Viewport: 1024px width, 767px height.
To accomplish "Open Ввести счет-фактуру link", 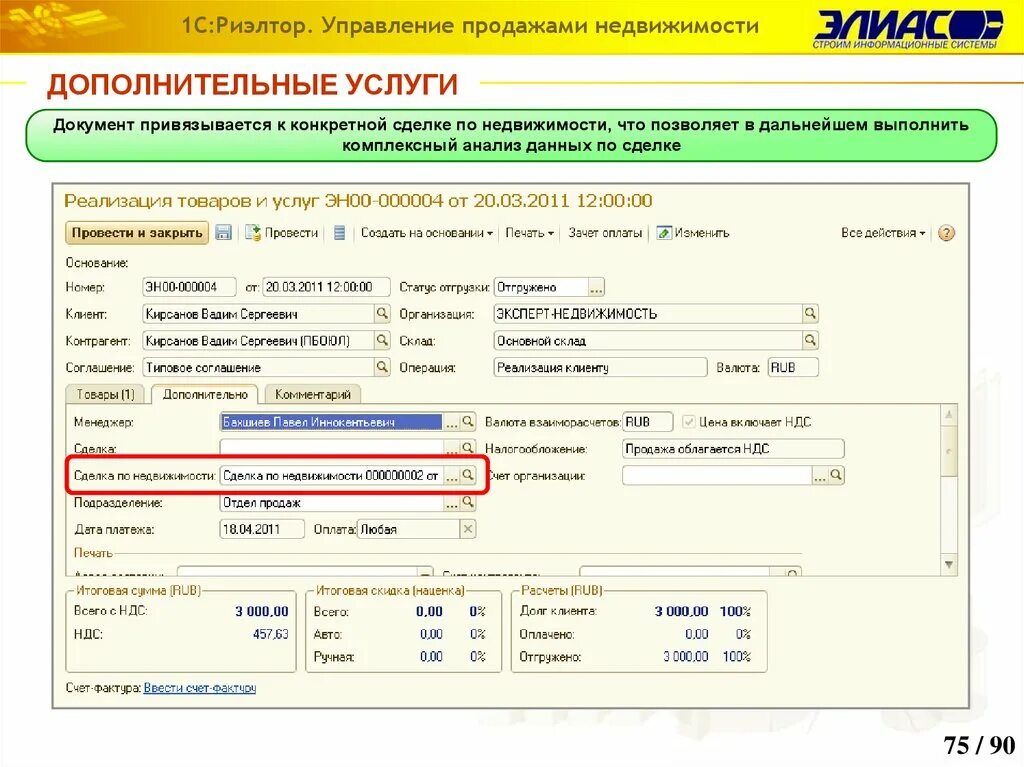I will point(200,688).
